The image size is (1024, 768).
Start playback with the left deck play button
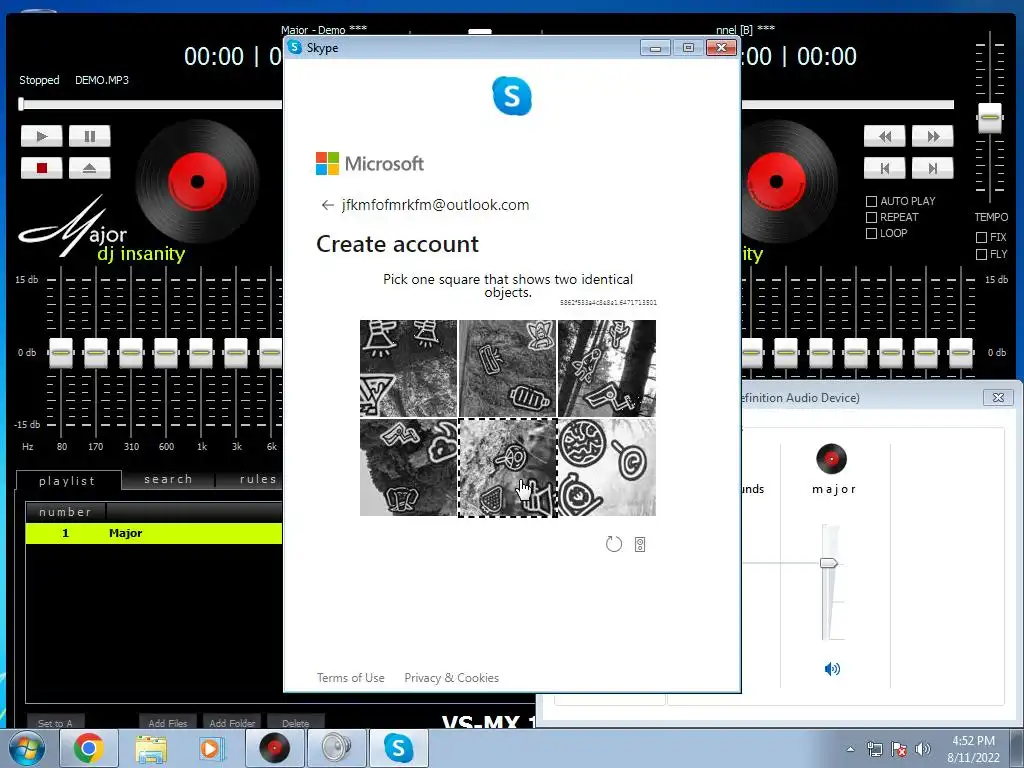[x=42, y=136]
